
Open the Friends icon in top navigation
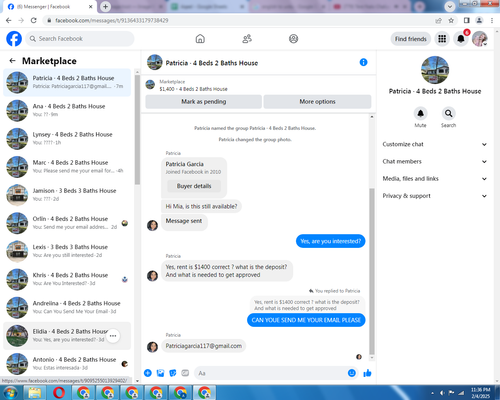click(247, 39)
